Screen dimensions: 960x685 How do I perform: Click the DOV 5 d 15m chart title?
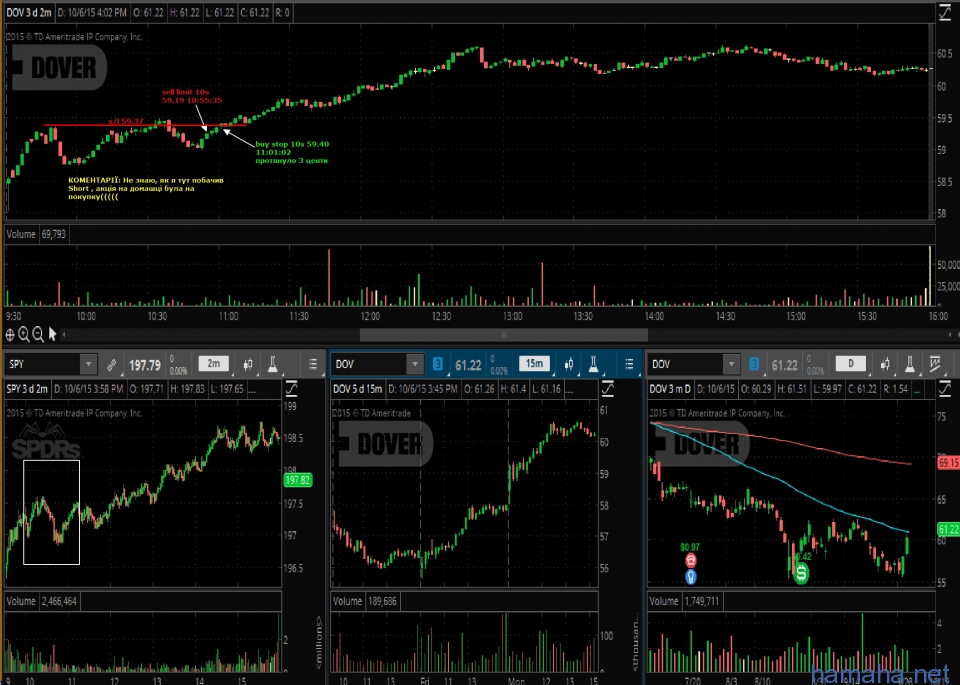tap(358, 389)
